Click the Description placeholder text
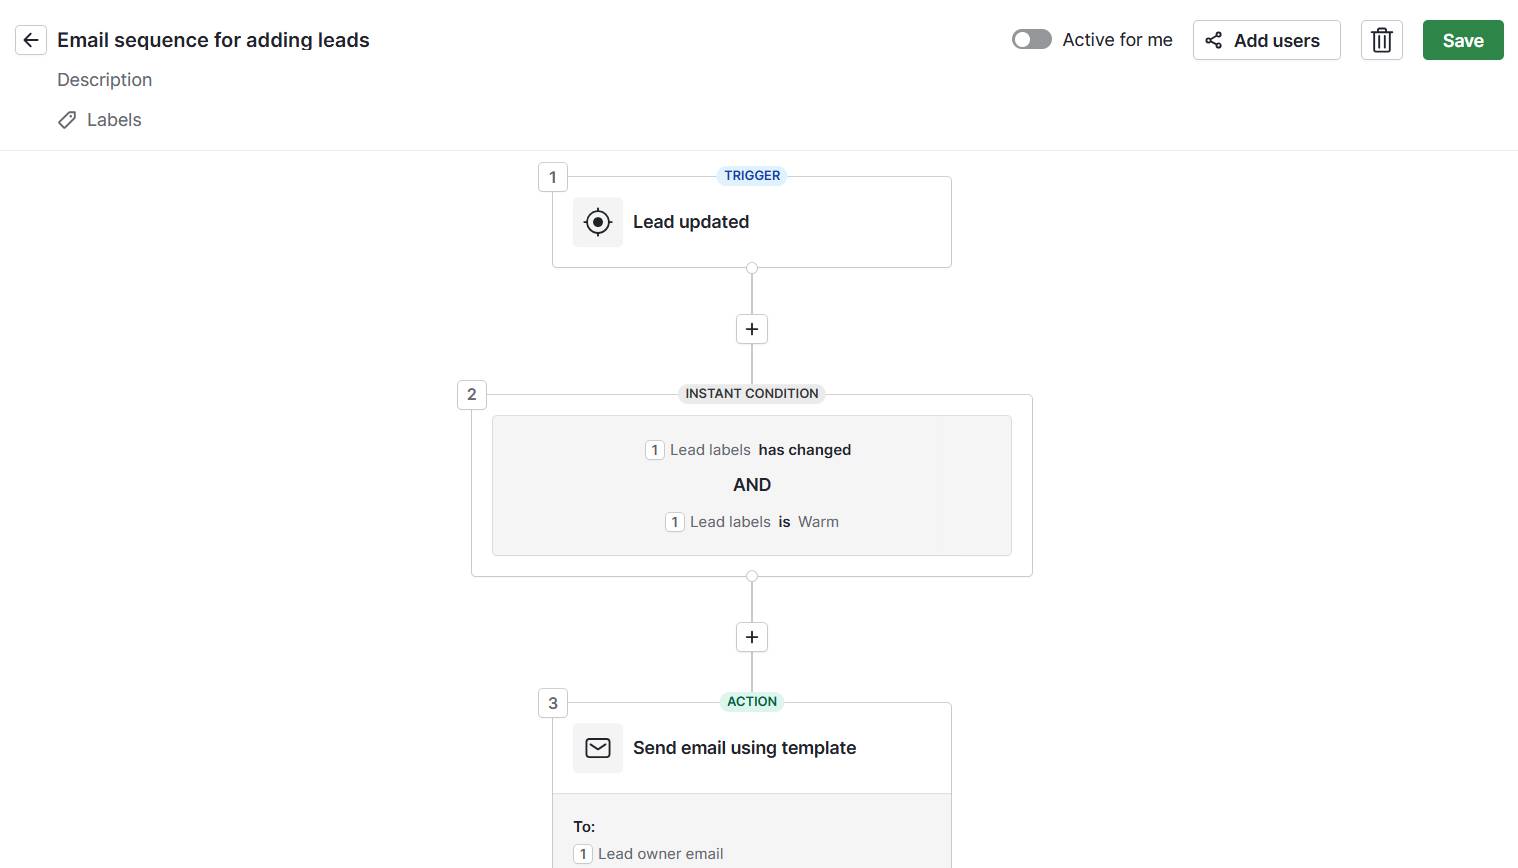The height and width of the screenshot is (868, 1518). click(104, 79)
